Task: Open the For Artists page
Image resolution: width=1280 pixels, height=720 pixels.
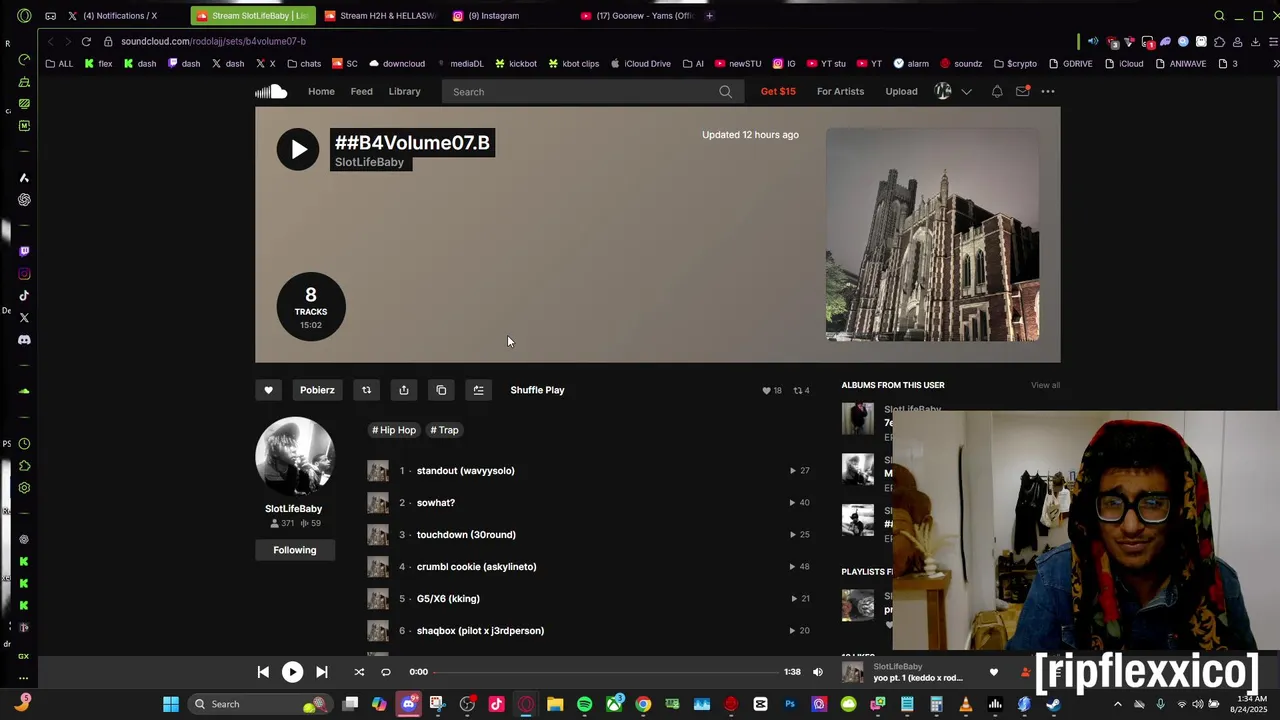Action: tap(840, 92)
